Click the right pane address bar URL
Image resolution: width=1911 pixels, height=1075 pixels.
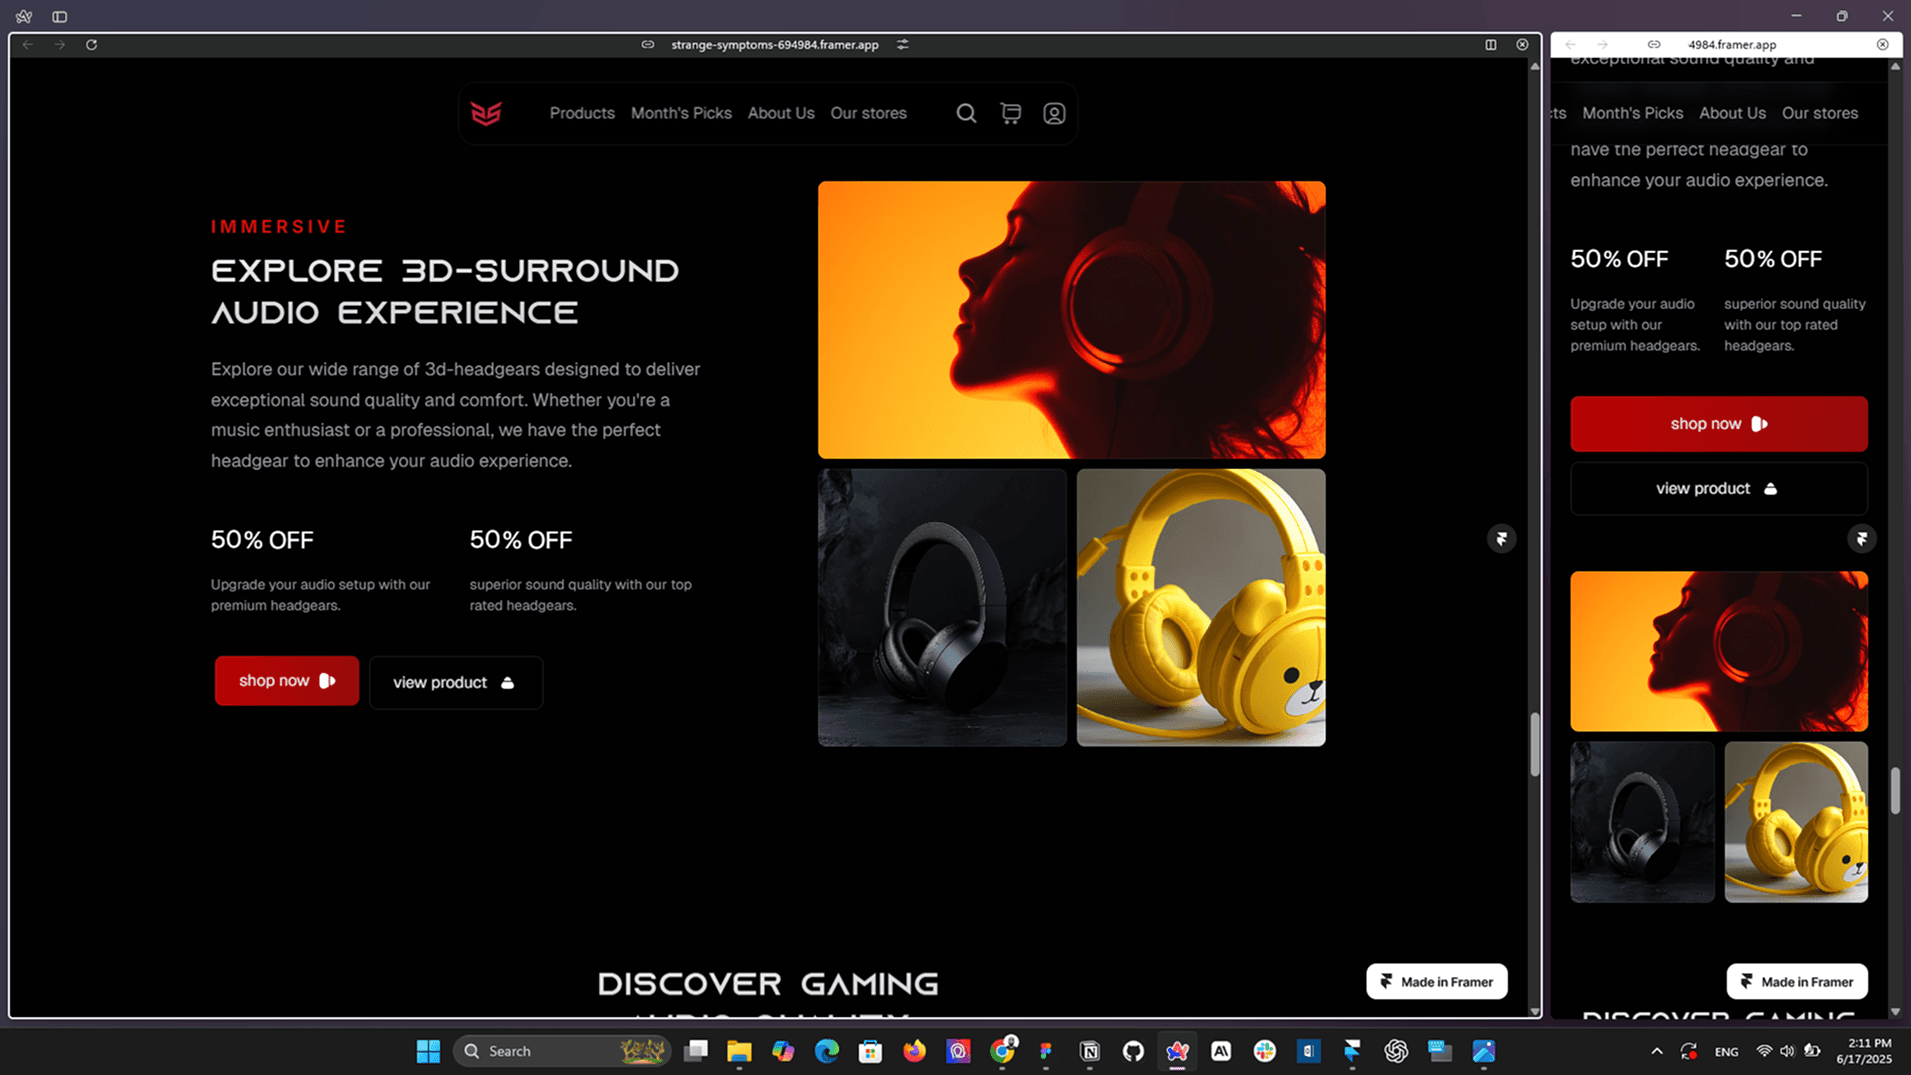click(x=1732, y=44)
